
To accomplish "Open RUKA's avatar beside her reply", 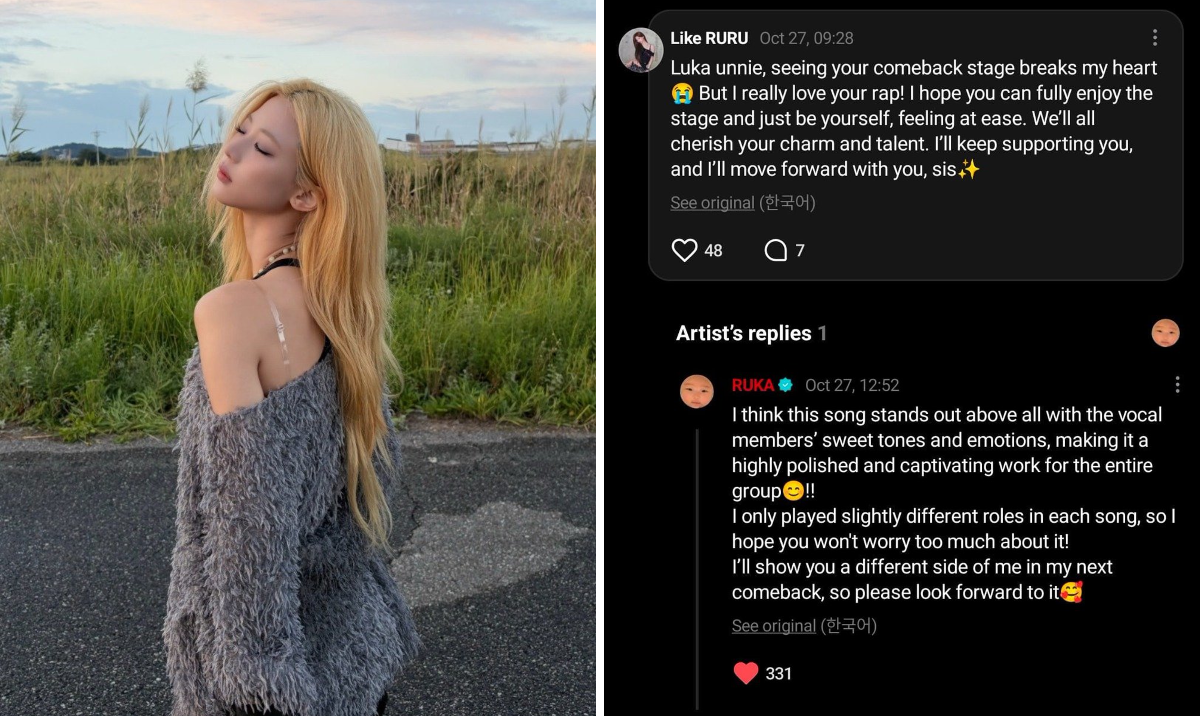I will (x=697, y=390).
